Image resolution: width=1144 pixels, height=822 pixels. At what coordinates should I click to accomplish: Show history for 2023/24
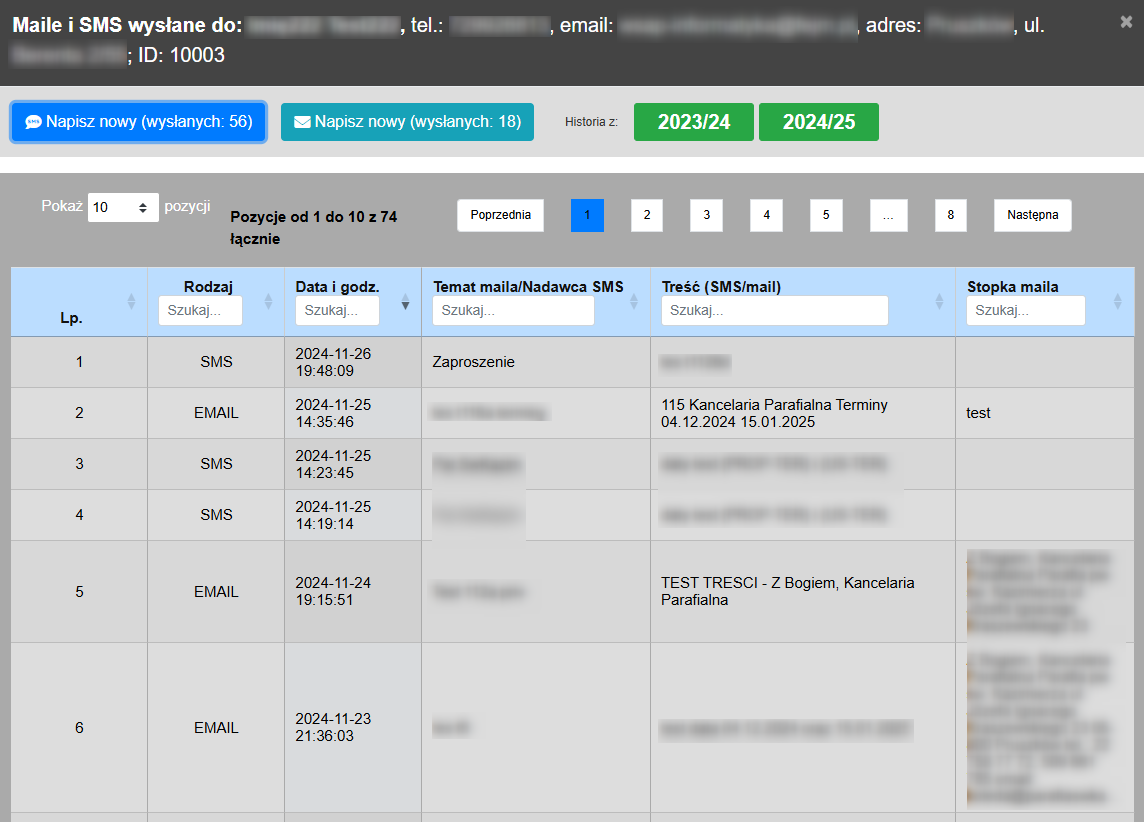[693, 122]
